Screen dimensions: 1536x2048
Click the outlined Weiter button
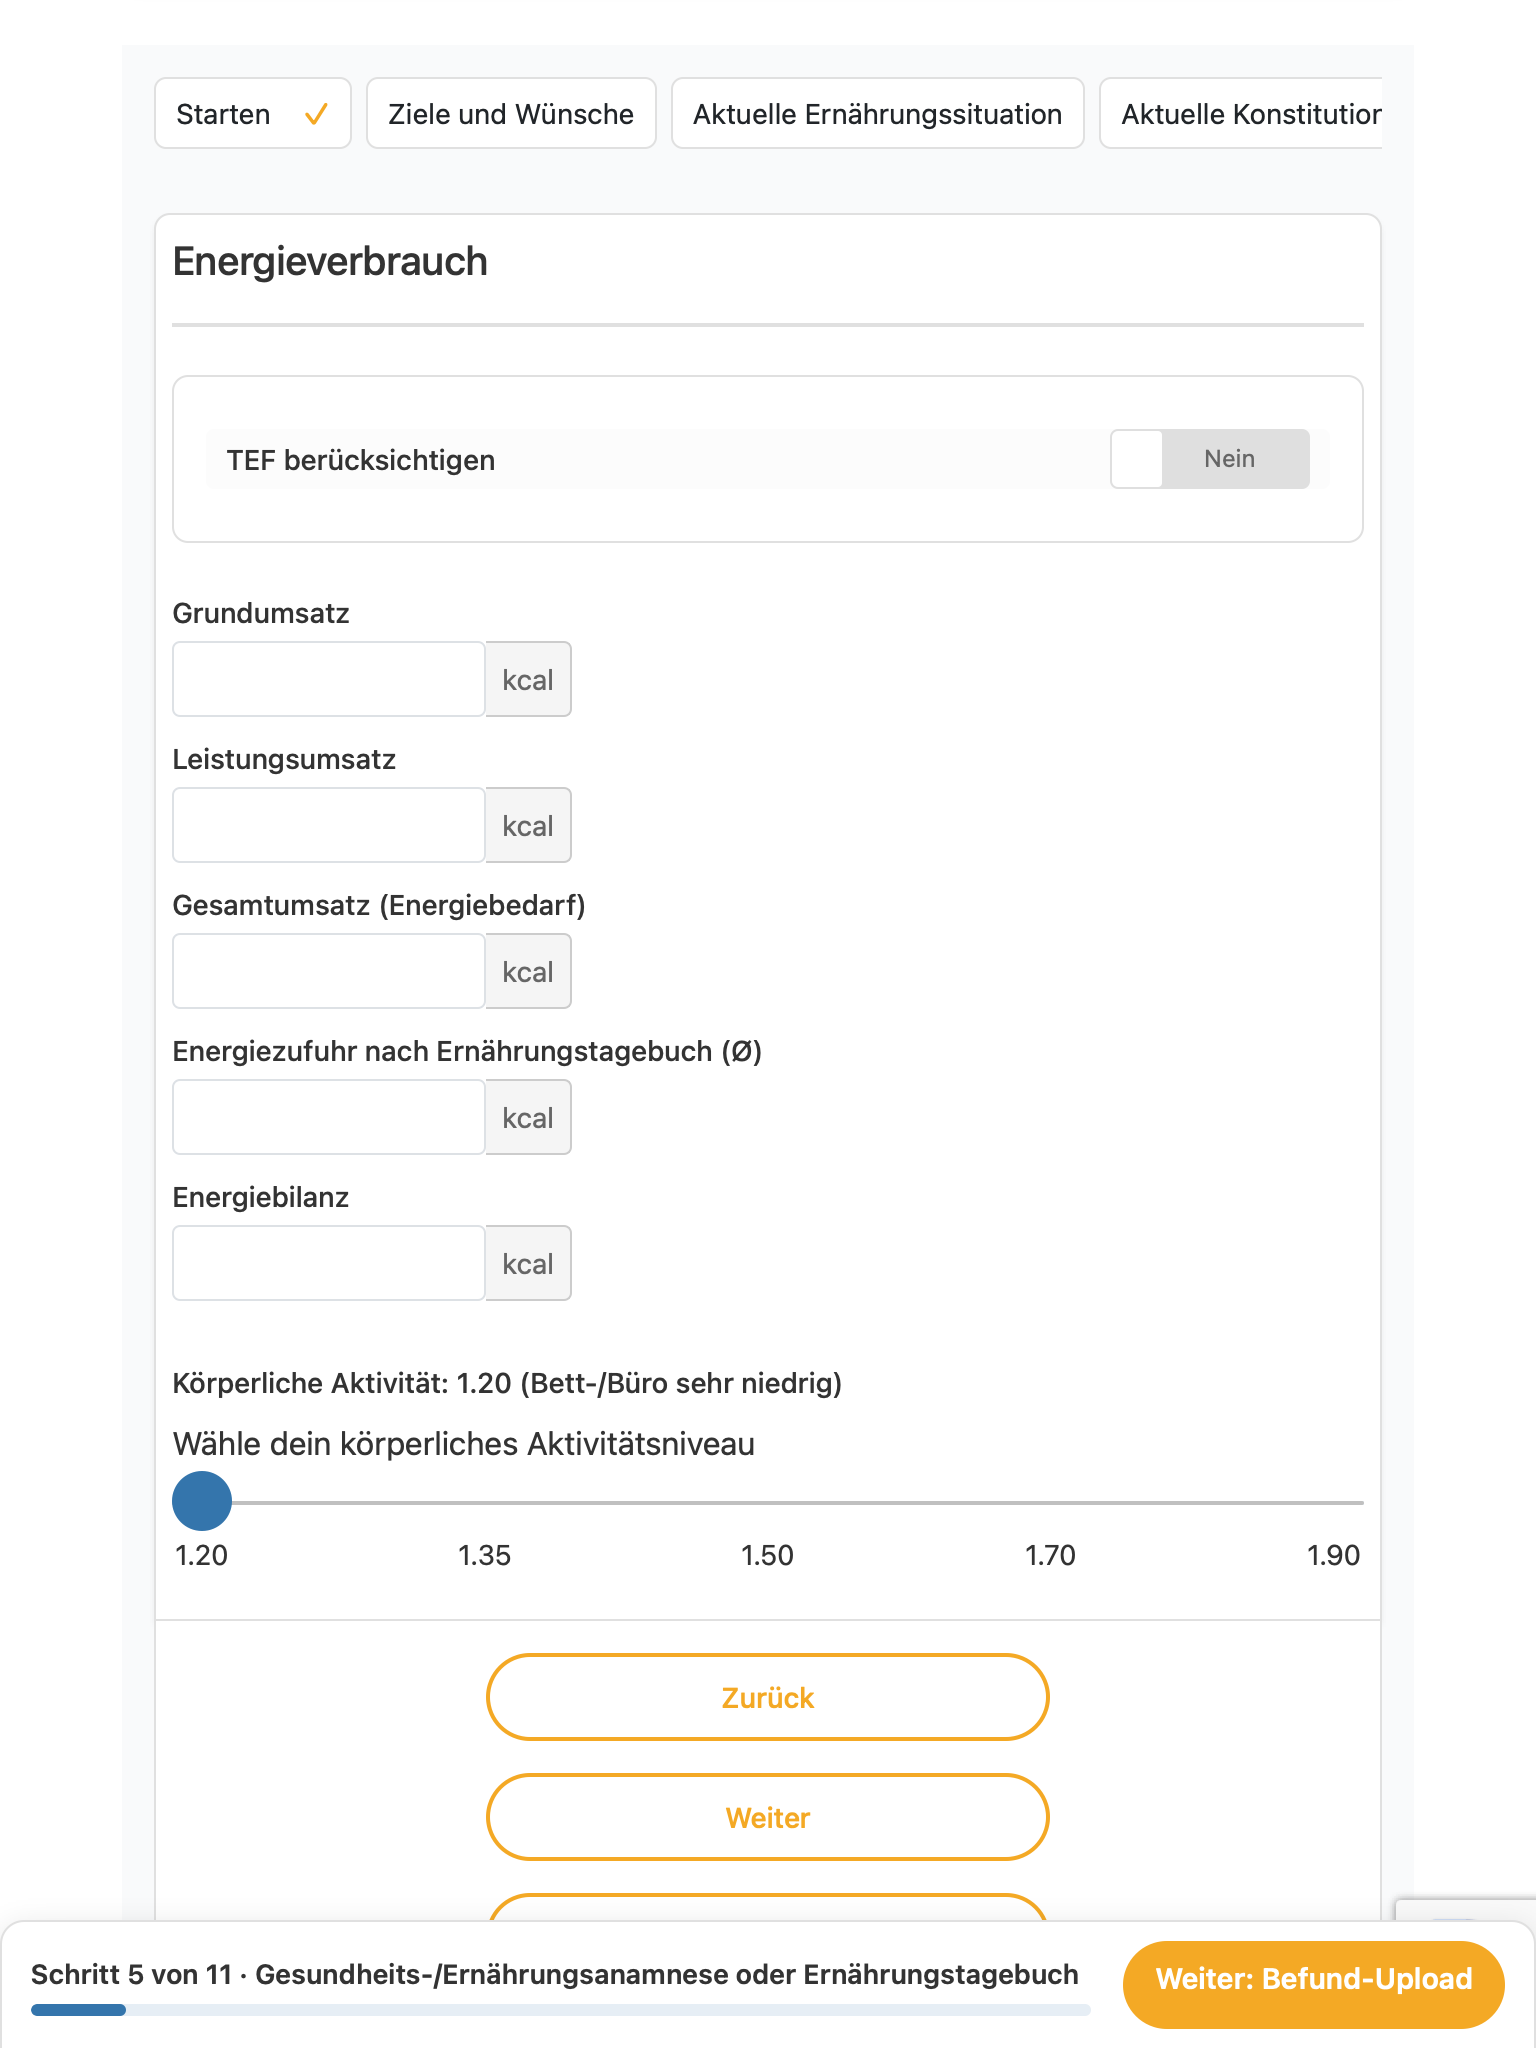[768, 1817]
